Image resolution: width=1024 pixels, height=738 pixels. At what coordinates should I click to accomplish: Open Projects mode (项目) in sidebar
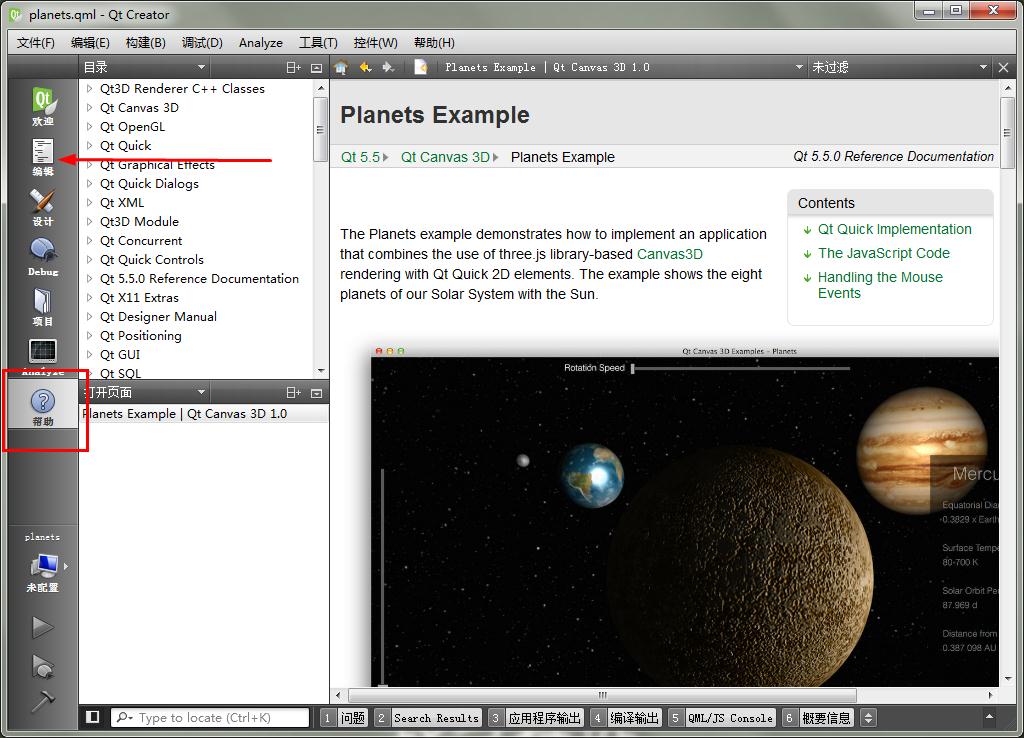[42, 306]
